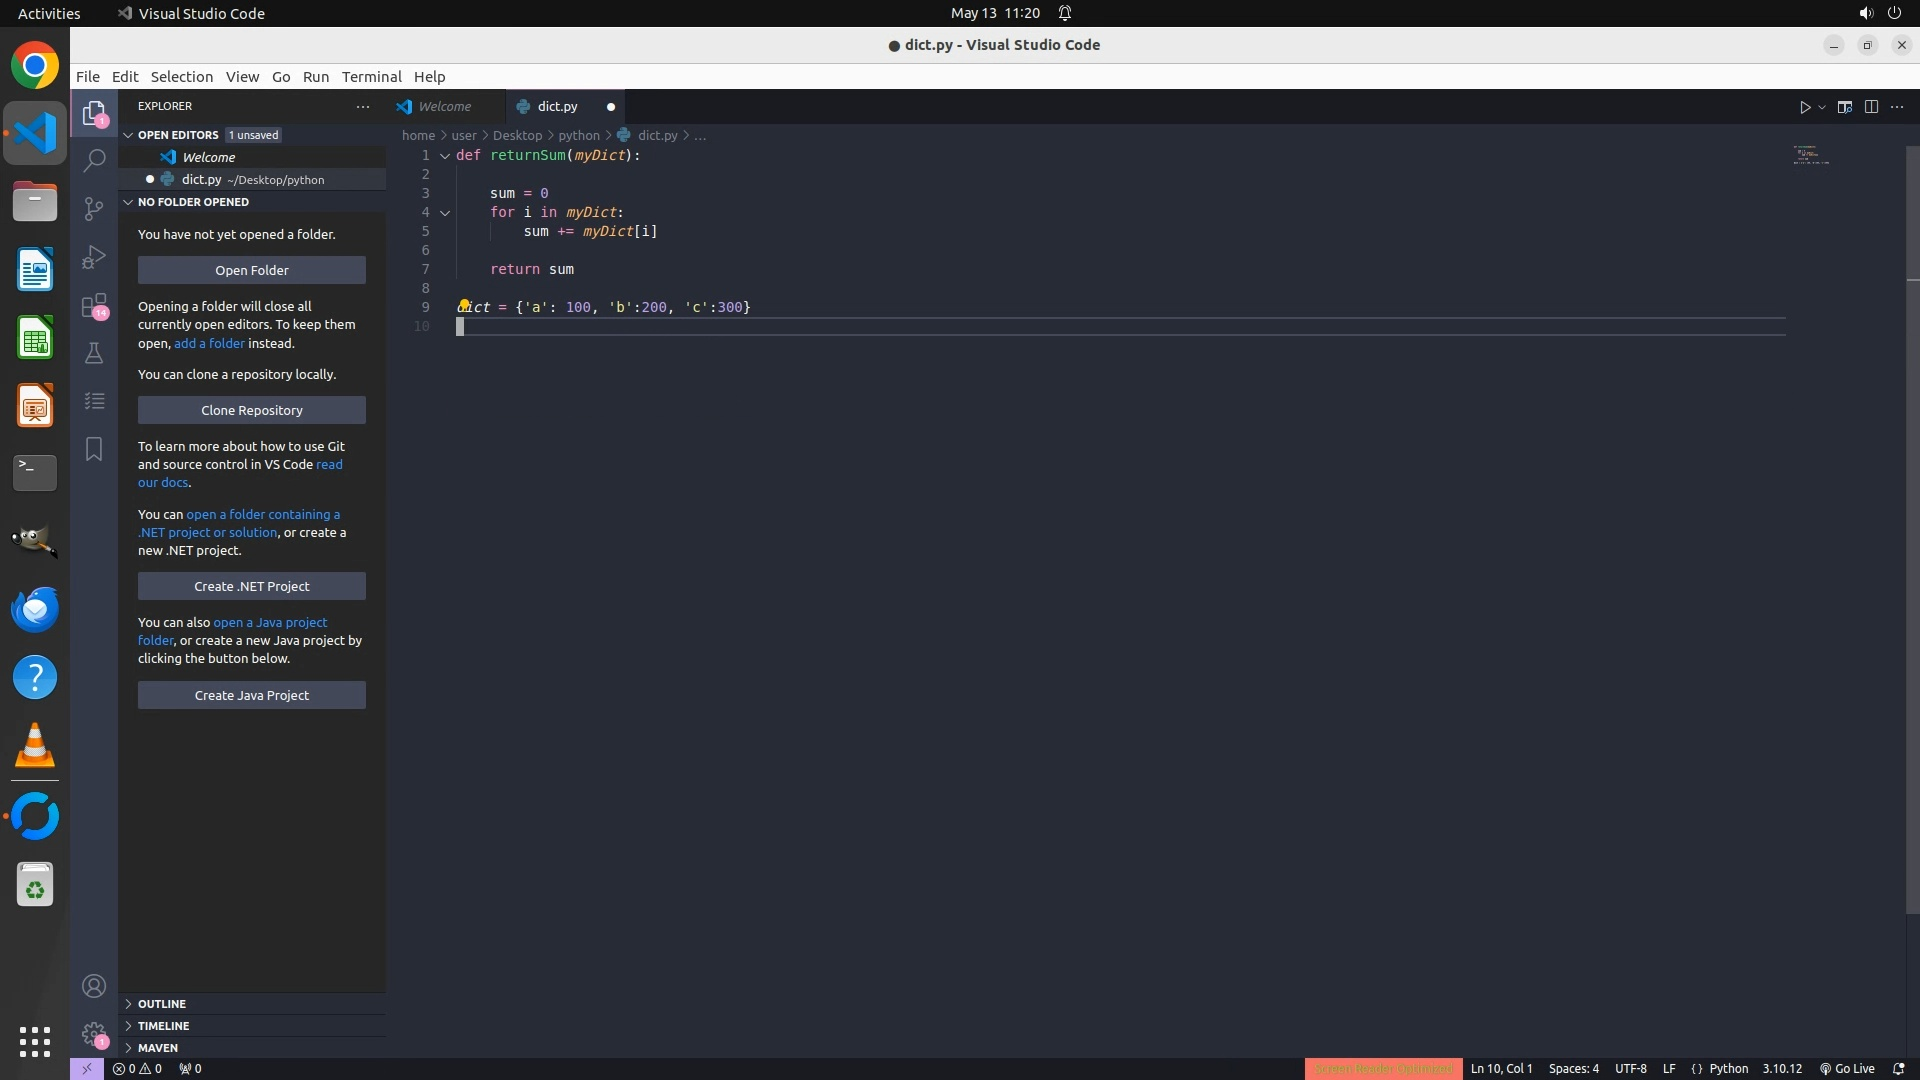Toggle notifications bell in status bar
The image size is (1920, 1080).
(x=1899, y=1069)
